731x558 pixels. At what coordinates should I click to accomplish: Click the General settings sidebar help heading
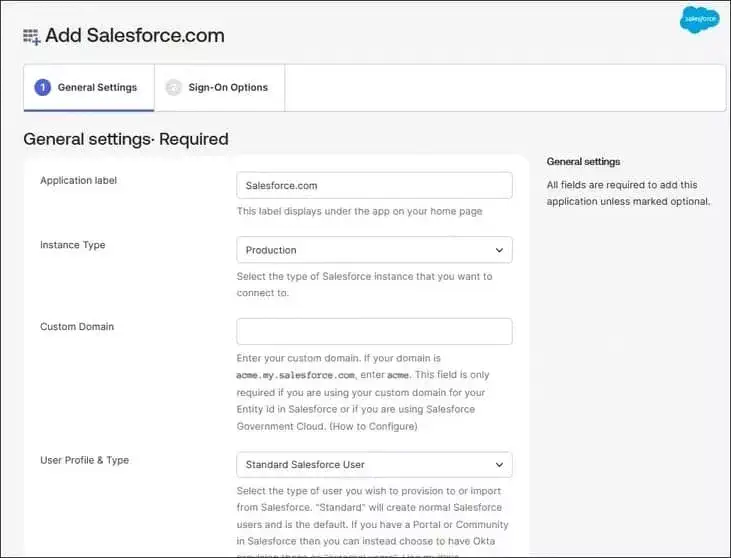(583, 161)
